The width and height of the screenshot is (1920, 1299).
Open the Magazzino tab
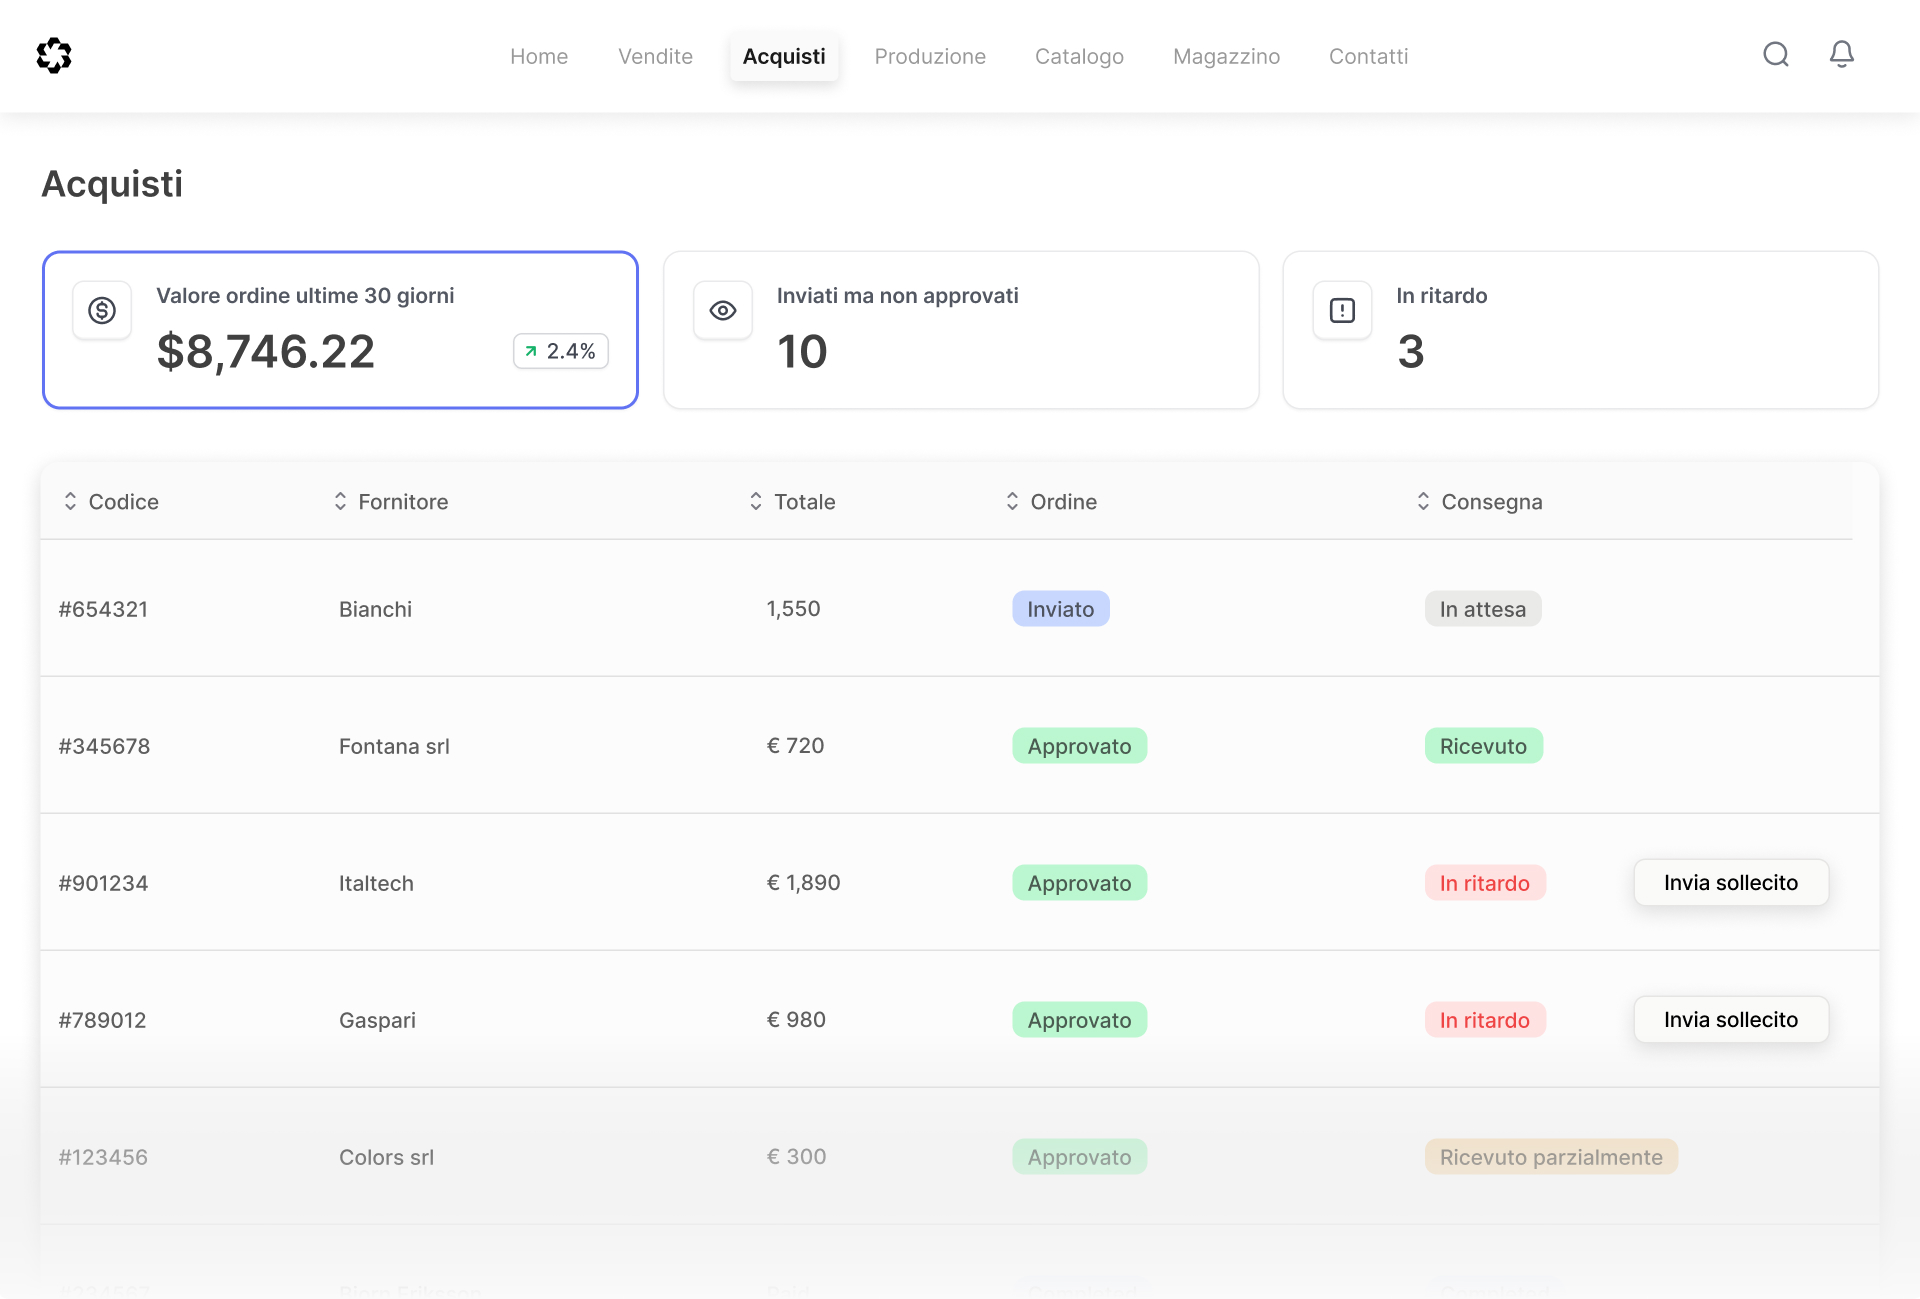pos(1226,57)
